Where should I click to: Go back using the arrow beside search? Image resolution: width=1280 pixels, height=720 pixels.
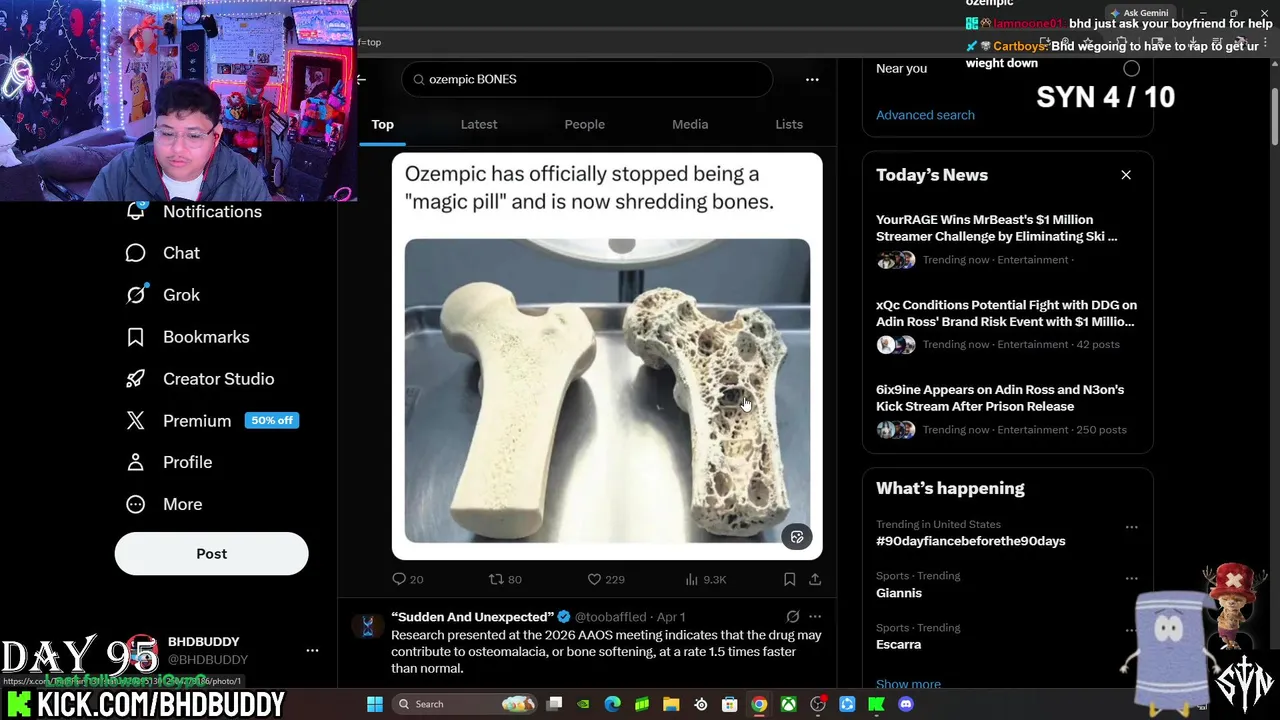(x=362, y=79)
